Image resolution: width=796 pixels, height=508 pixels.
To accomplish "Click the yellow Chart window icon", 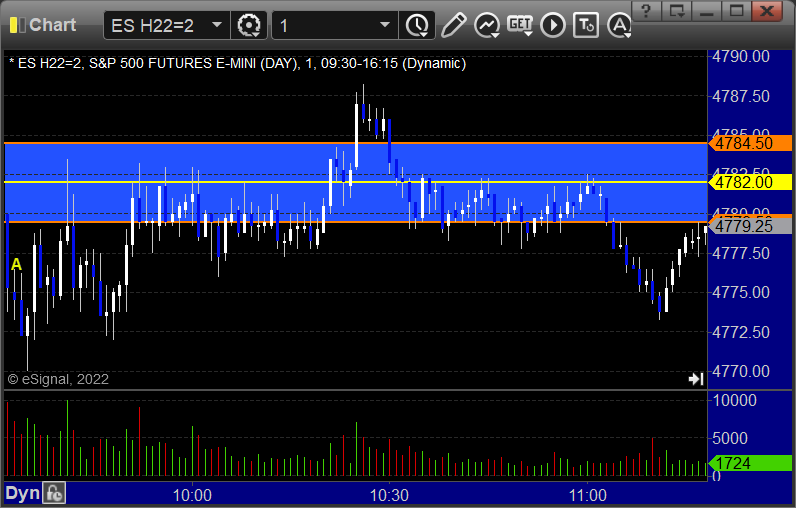I will 17,25.
